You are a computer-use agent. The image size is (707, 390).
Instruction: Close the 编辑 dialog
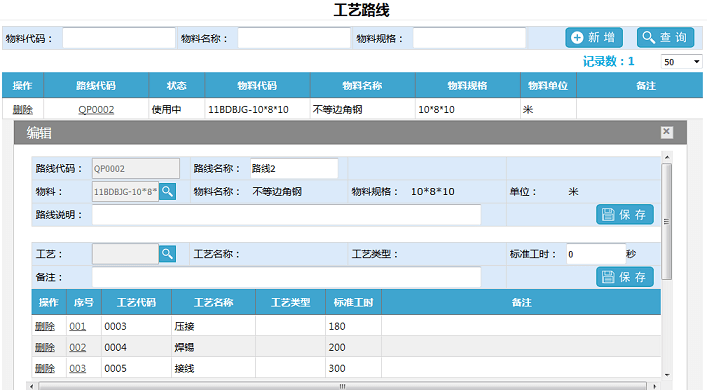(666, 132)
